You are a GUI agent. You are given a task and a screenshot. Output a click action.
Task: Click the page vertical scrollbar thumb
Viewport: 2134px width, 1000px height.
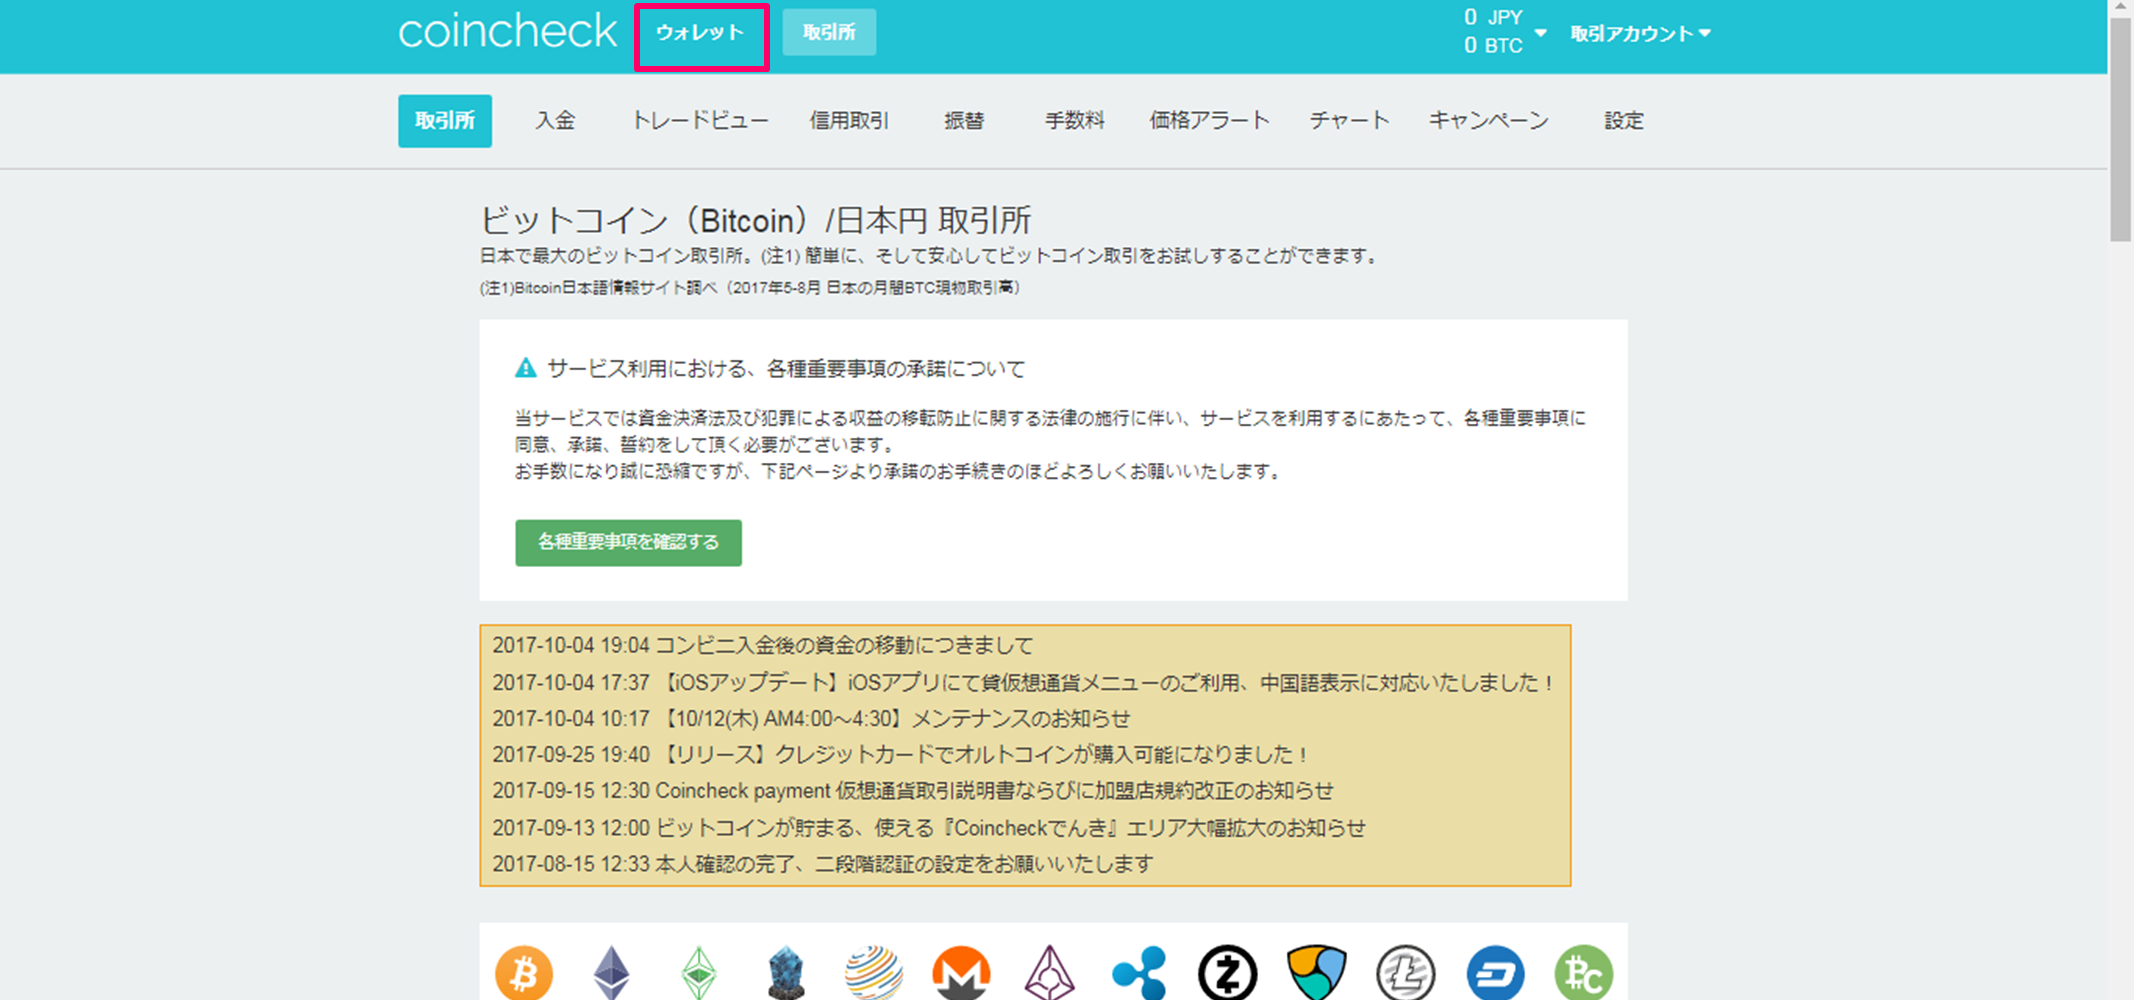[2121, 130]
